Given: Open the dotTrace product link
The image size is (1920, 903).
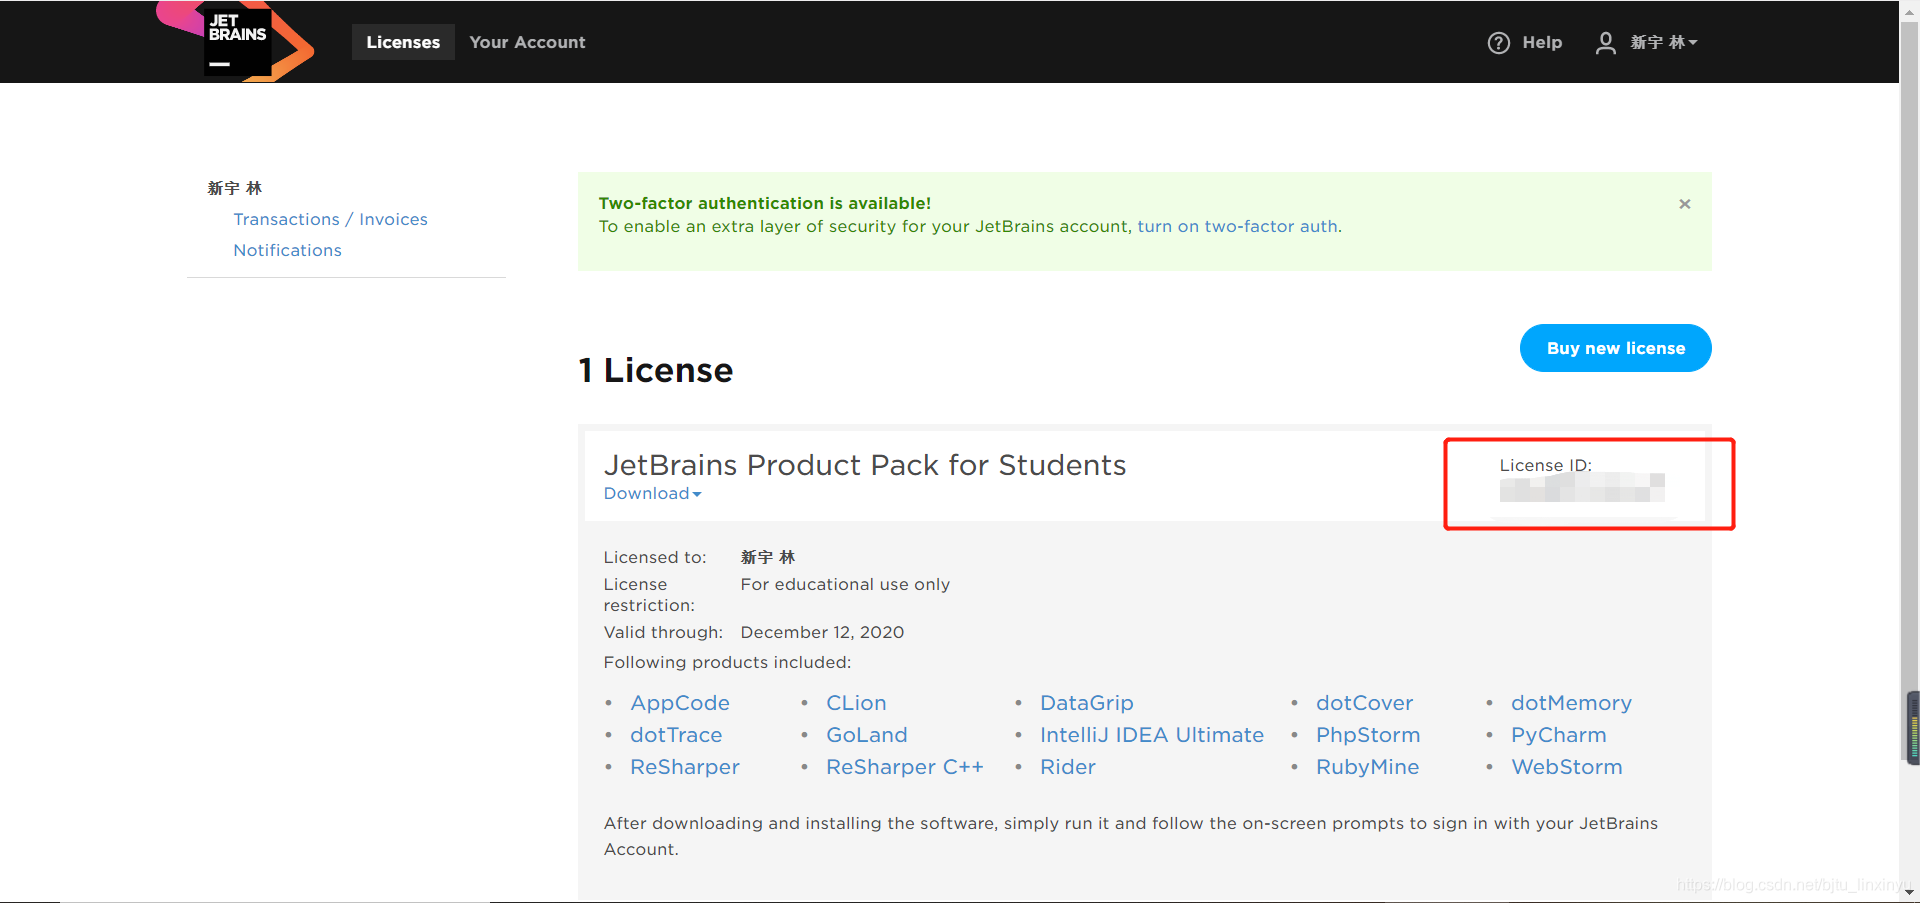Looking at the screenshot, I should (676, 735).
